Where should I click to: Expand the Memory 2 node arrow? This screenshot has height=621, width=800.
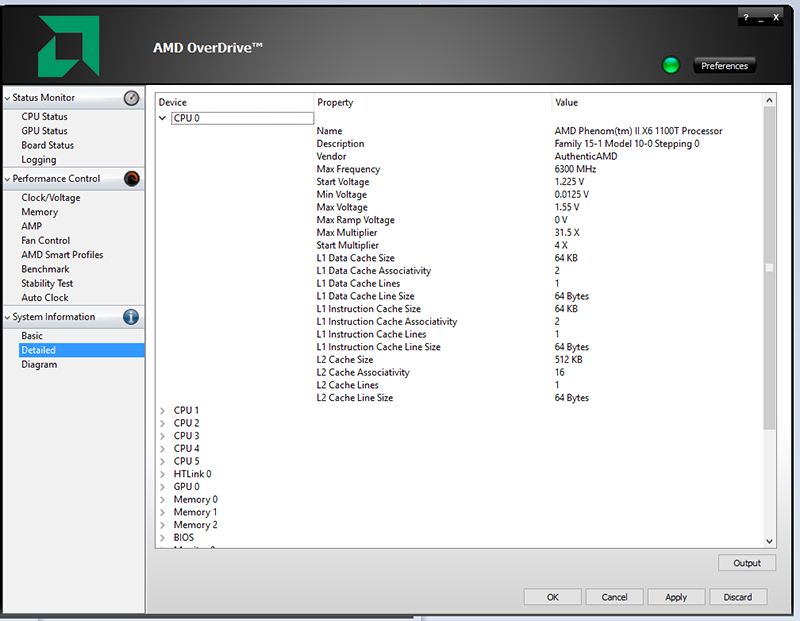click(x=163, y=526)
